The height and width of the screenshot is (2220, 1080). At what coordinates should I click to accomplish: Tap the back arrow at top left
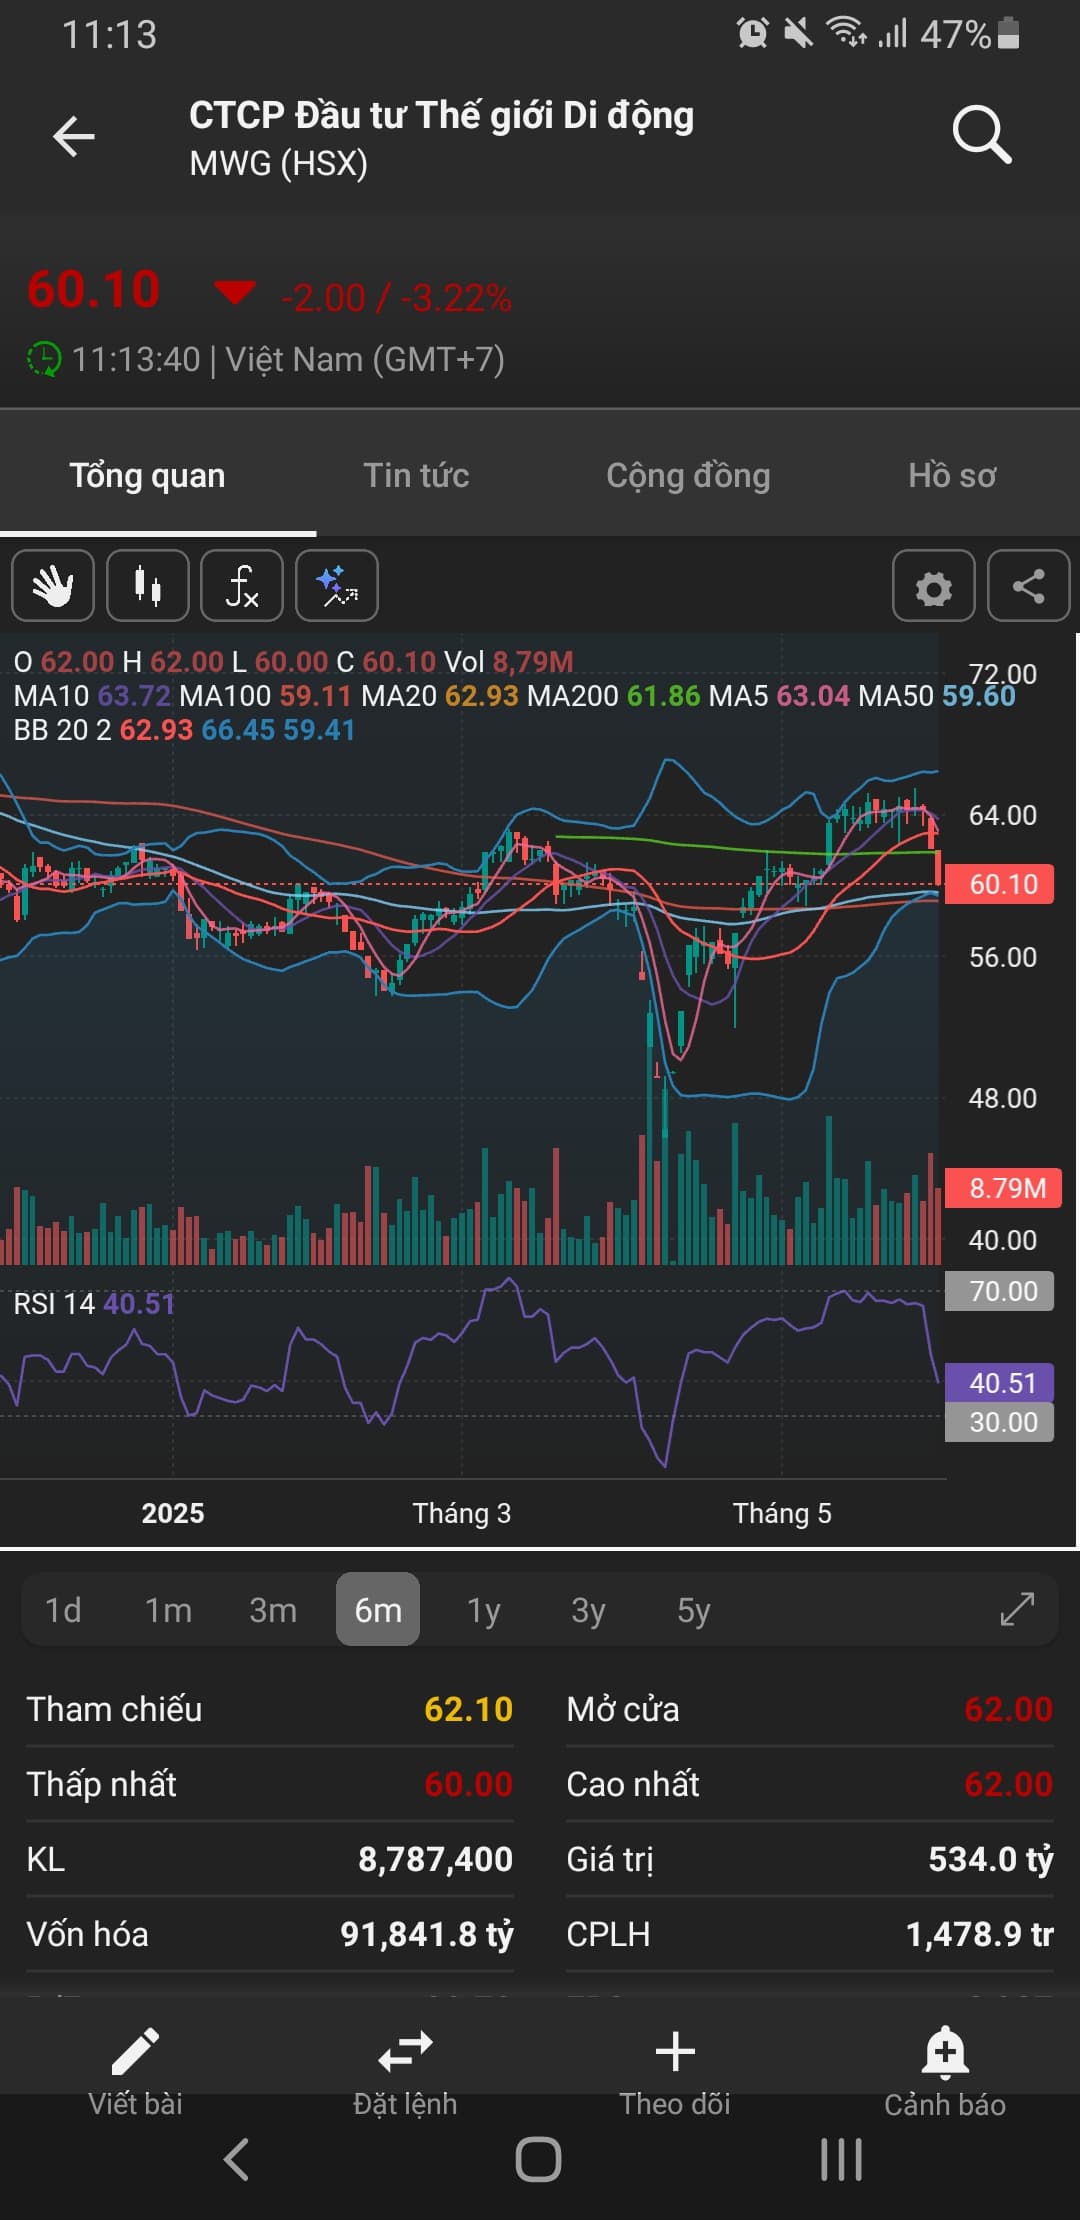click(74, 137)
